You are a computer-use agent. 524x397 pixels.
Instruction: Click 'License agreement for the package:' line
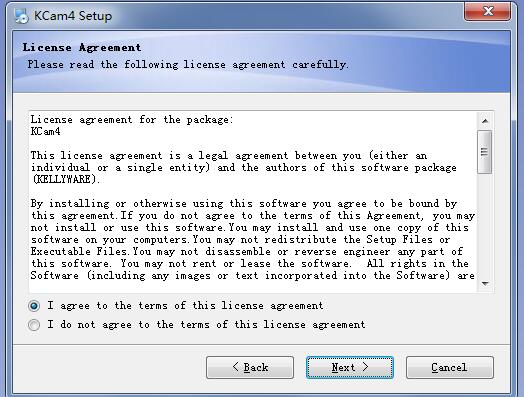click(x=132, y=120)
